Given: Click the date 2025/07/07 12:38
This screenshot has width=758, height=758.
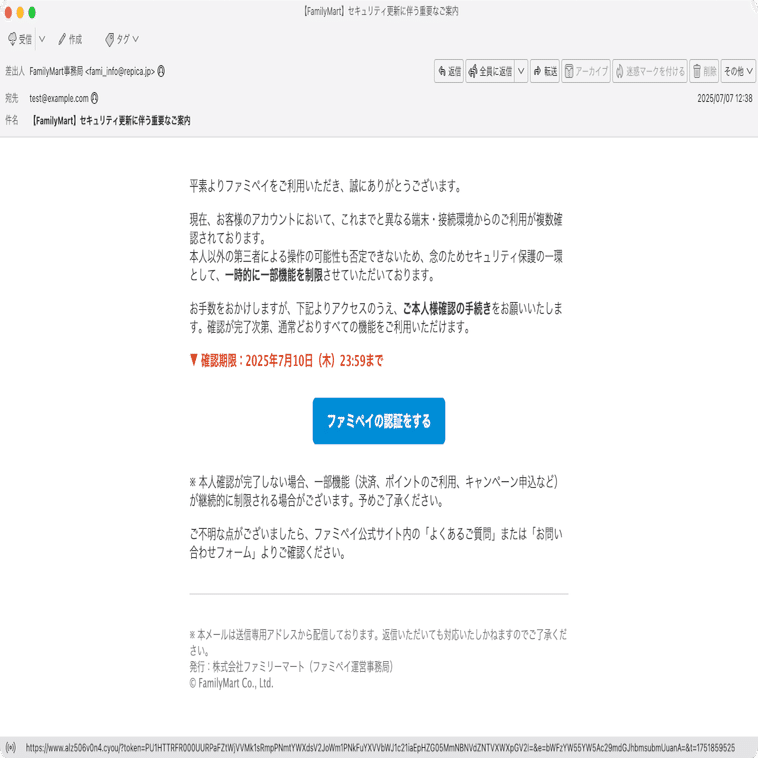Looking at the screenshot, I should click(x=725, y=98).
